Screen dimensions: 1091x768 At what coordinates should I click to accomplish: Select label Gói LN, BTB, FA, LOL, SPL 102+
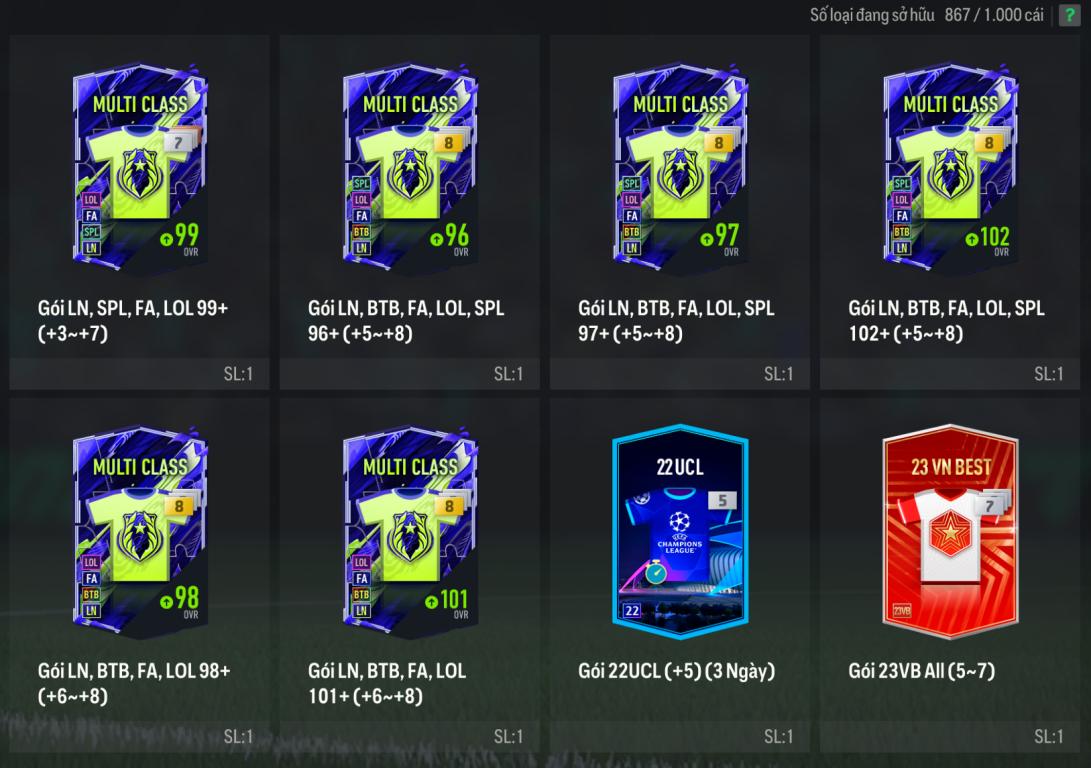click(946, 320)
